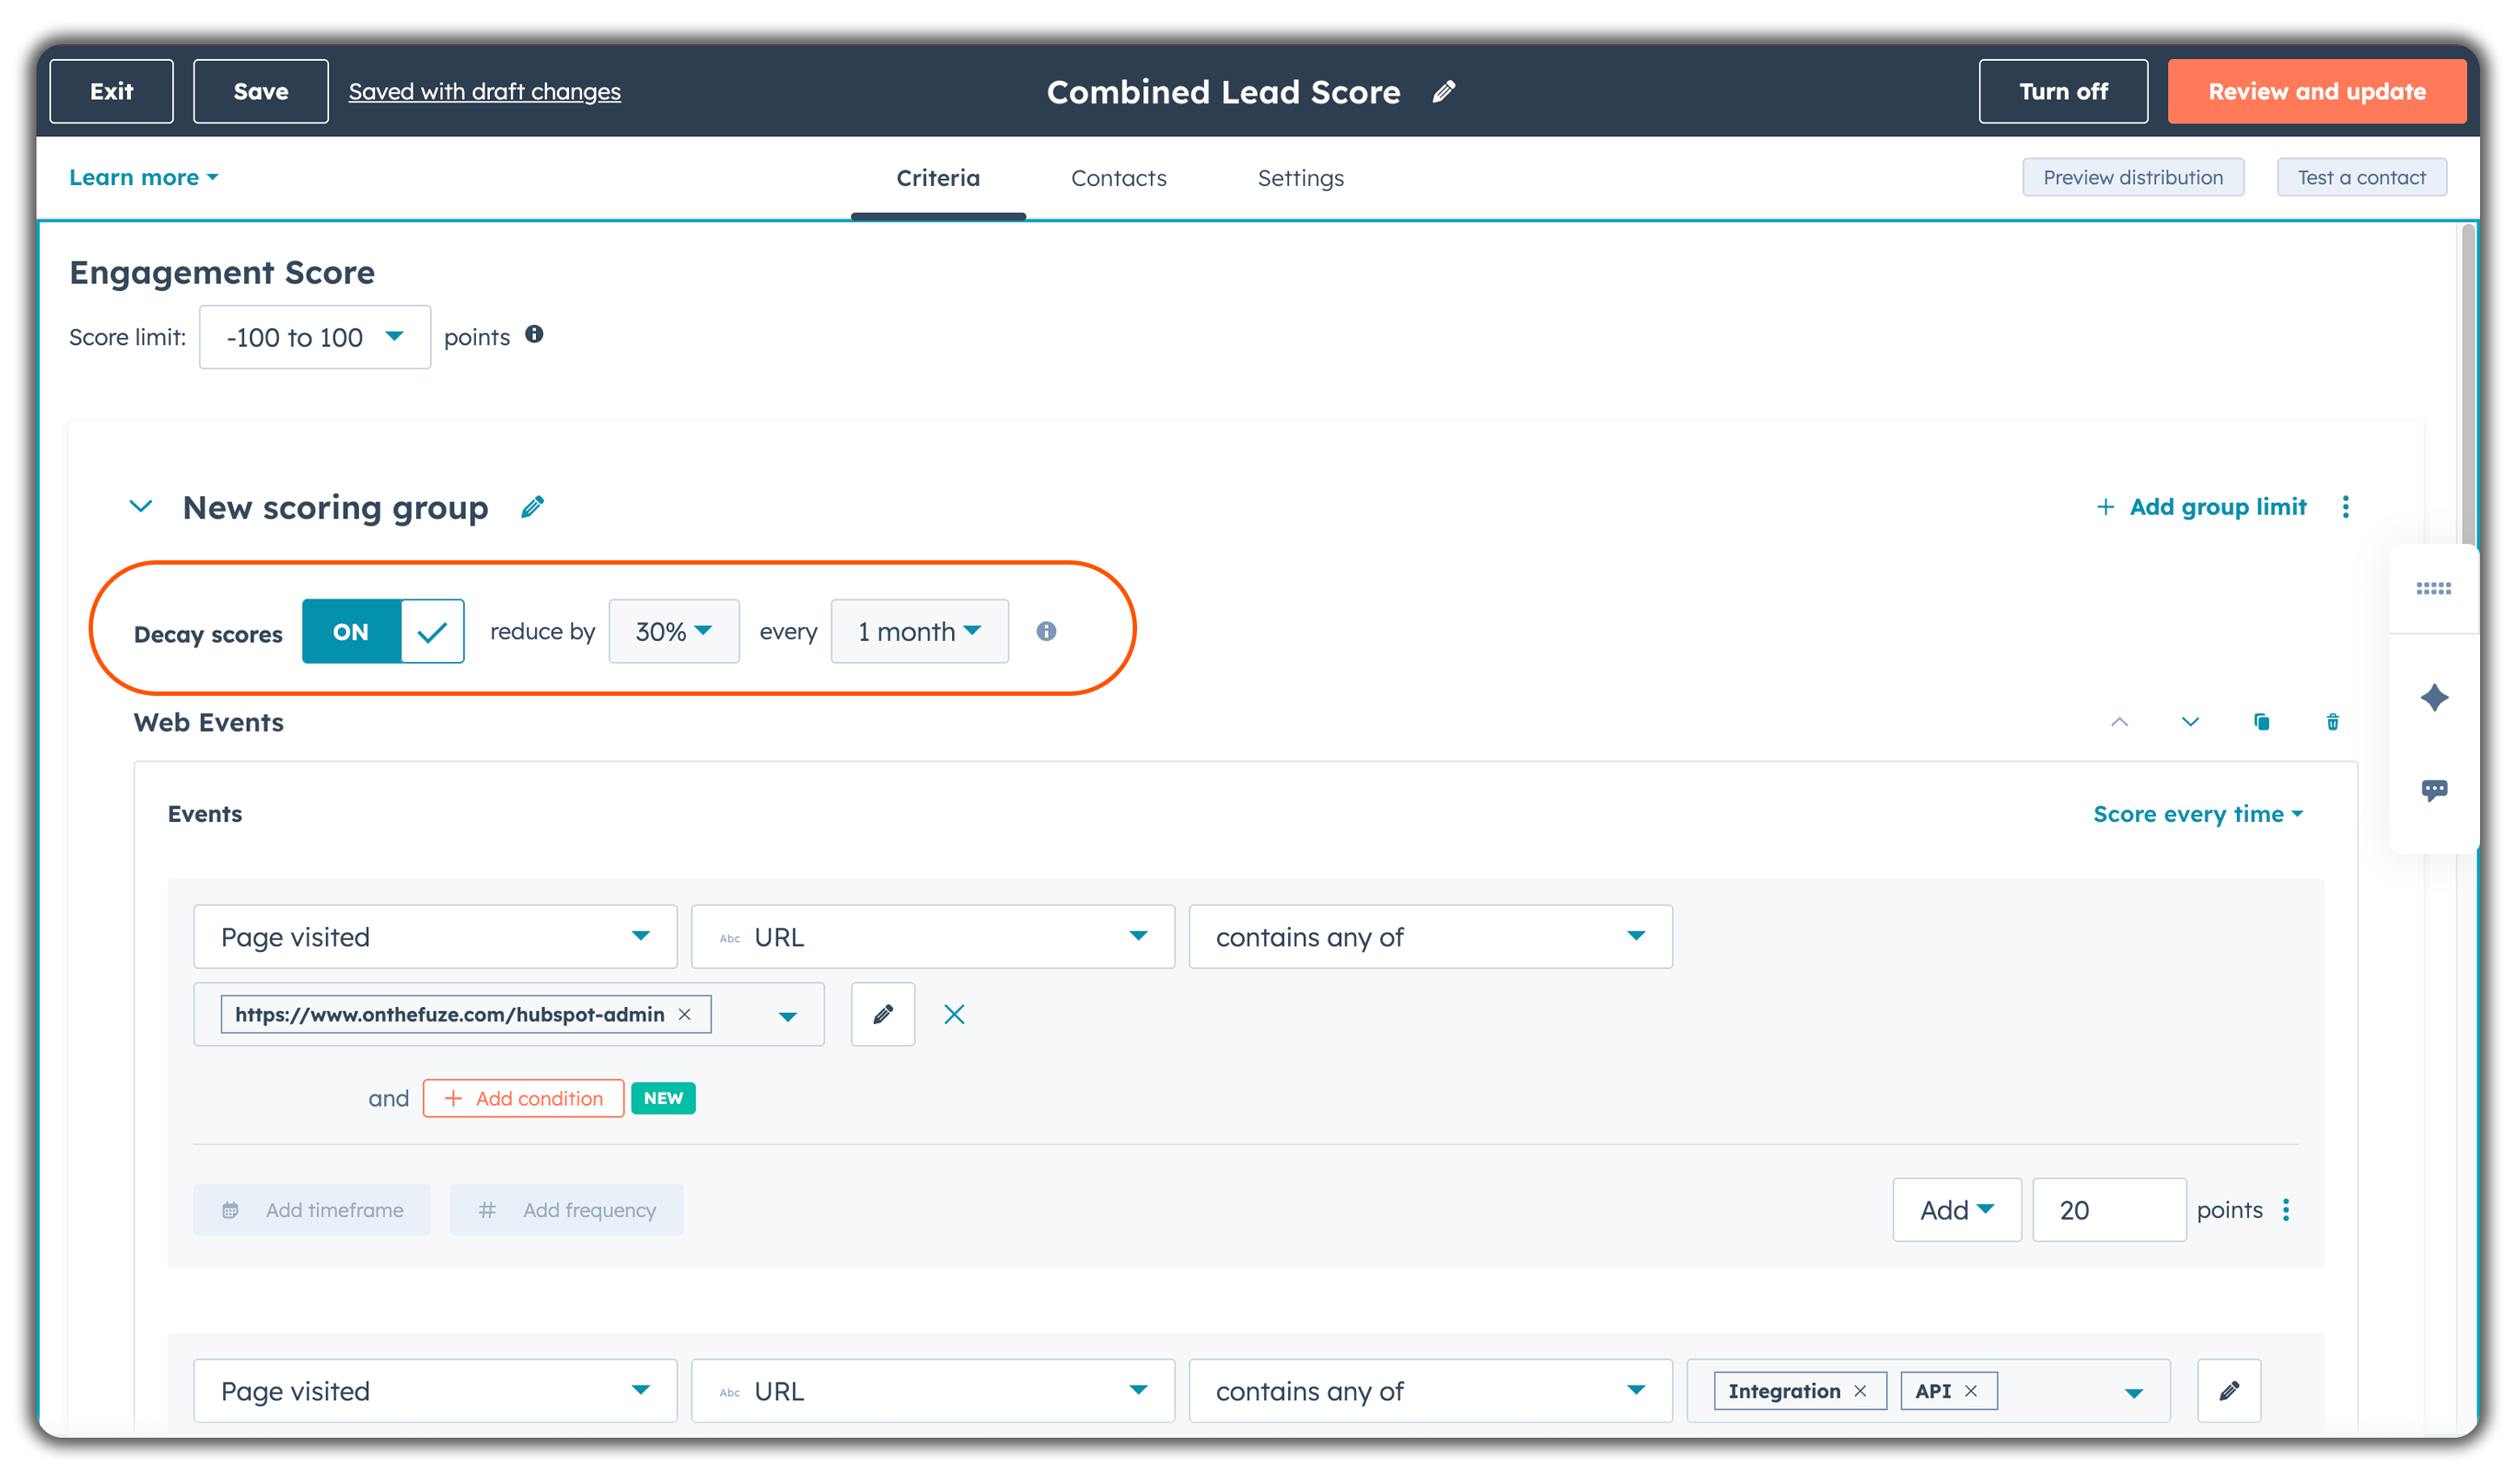Remove the hubspot-admin URL tag

pyautogui.click(x=685, y=1014)
